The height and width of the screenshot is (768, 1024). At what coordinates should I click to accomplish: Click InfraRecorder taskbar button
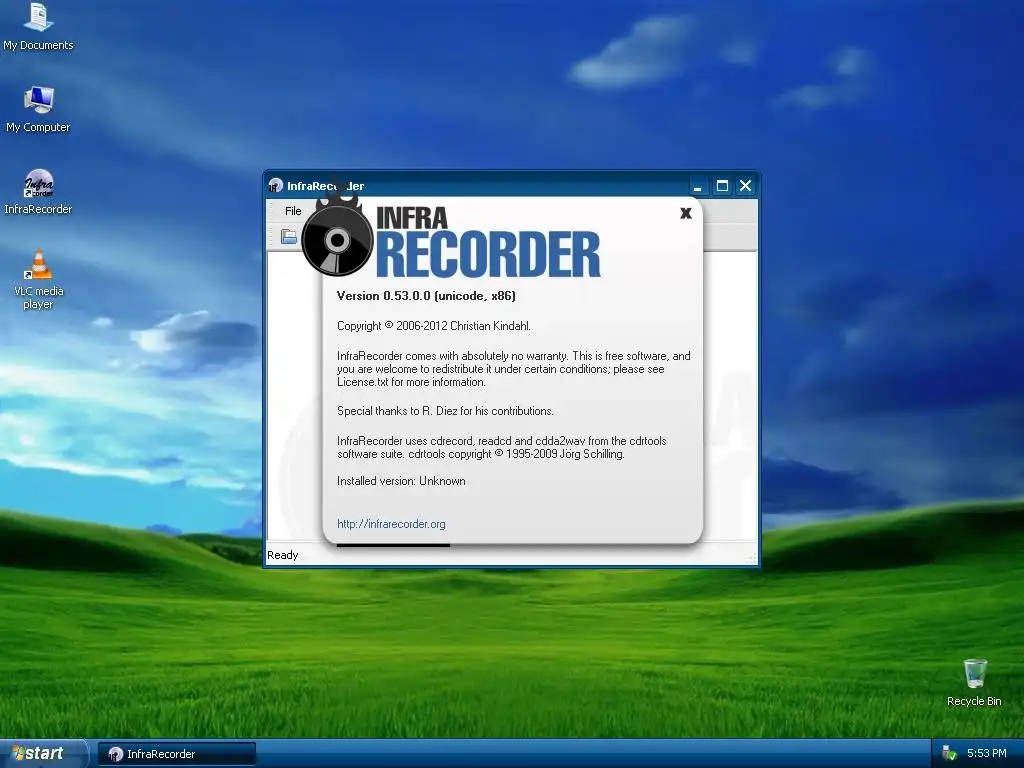pyautogui.click(x=176, y=754)
